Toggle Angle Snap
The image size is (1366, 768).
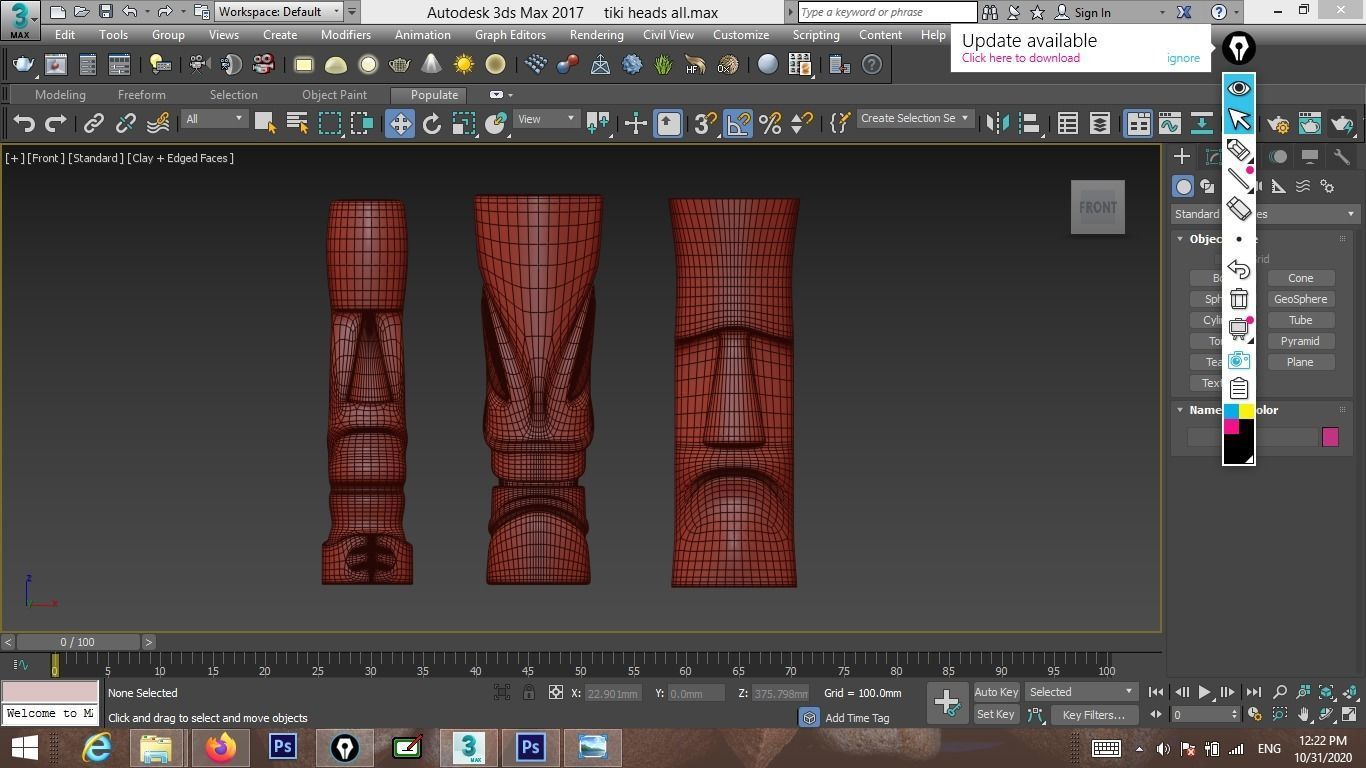pyautogui.click(x=738, y=123)
